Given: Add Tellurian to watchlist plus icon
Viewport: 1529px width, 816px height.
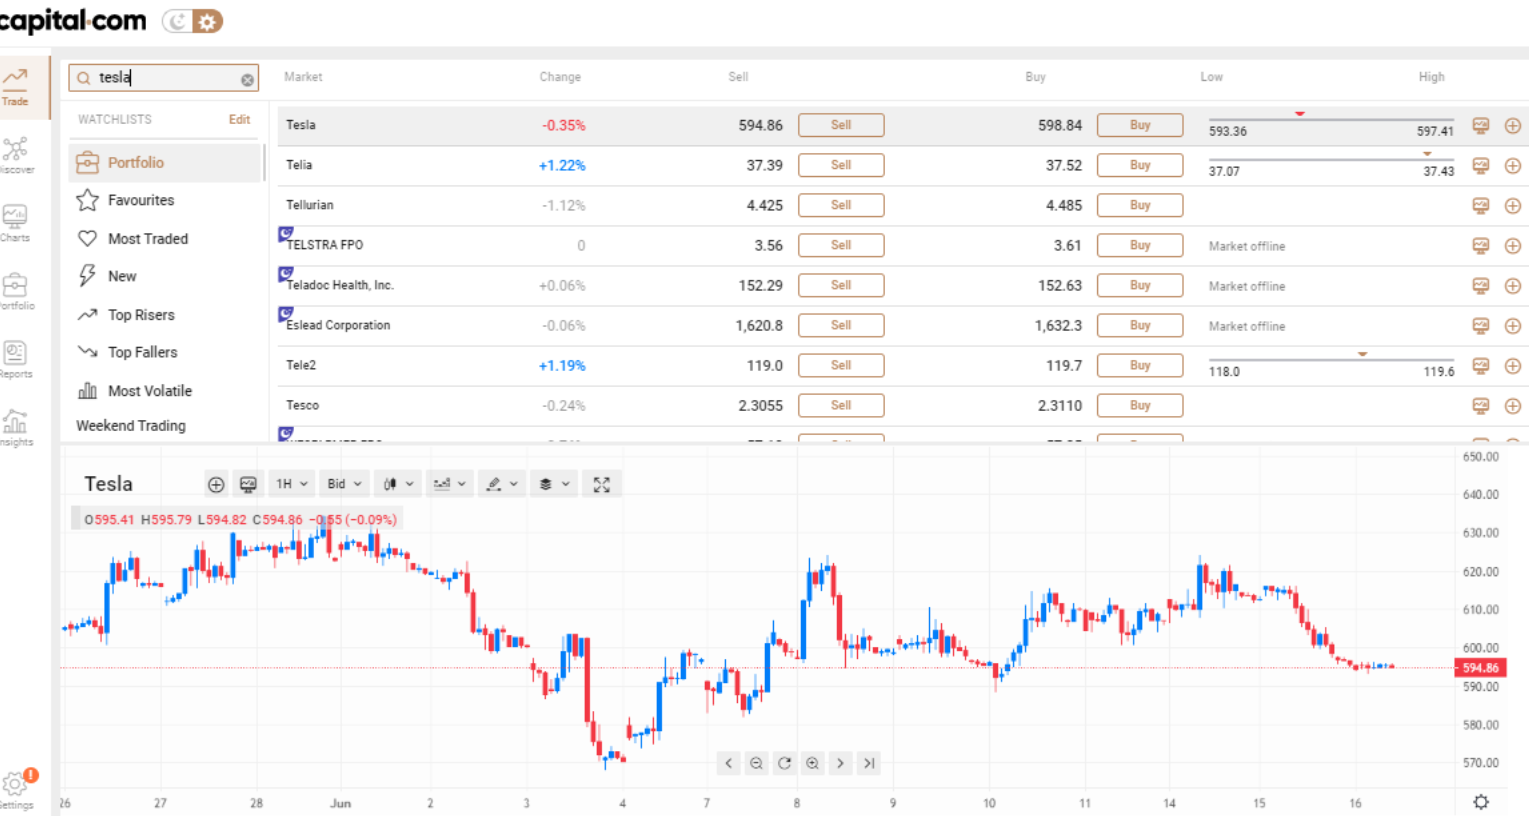Looking at the screenshot, I should pyautogui.click(x=1513, y=206).
